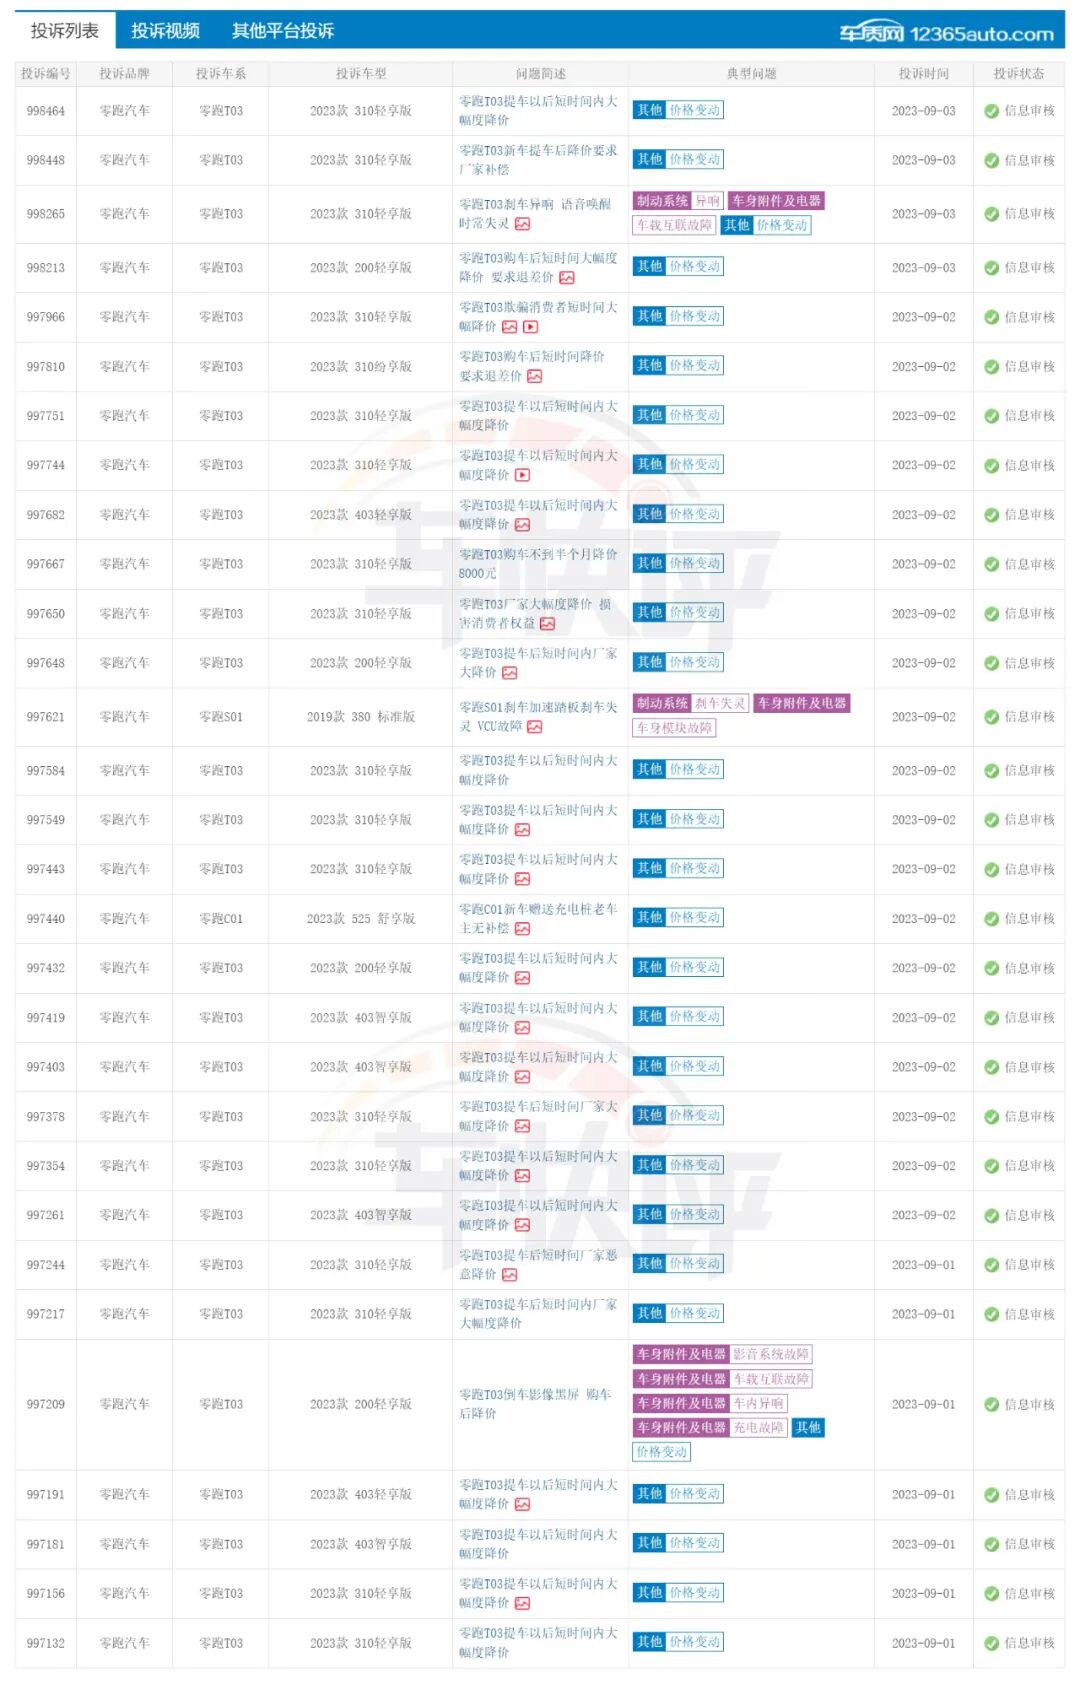Click 信息审核 status in row 997181

coord(1030,1545)
